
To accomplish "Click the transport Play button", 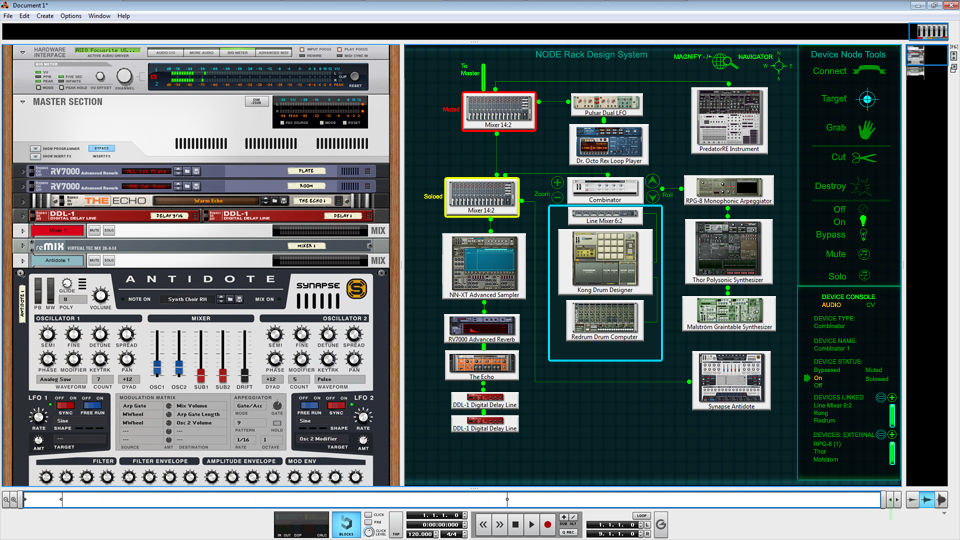I will (x=531, y=524).
